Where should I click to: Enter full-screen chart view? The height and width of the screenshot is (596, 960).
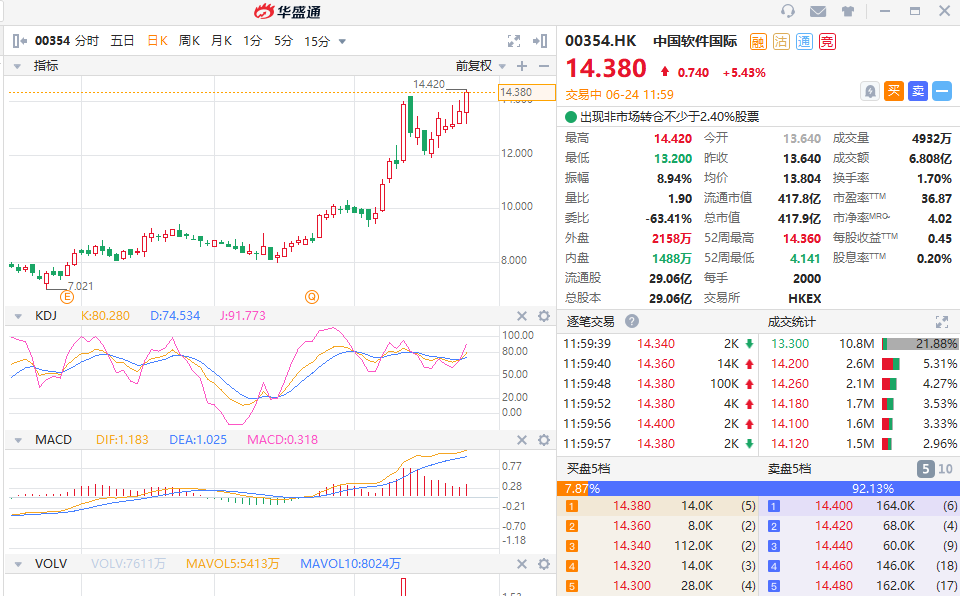514,41
